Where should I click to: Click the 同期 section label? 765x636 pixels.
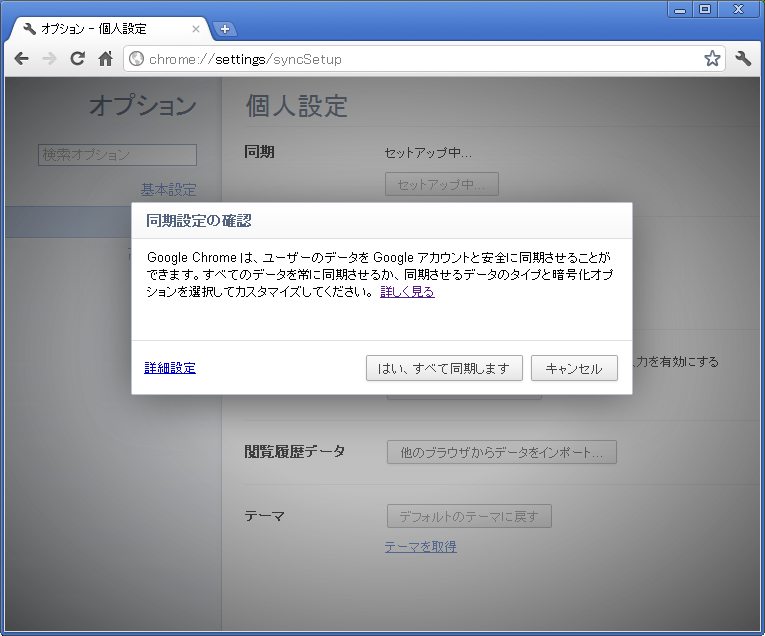[259, 152]
